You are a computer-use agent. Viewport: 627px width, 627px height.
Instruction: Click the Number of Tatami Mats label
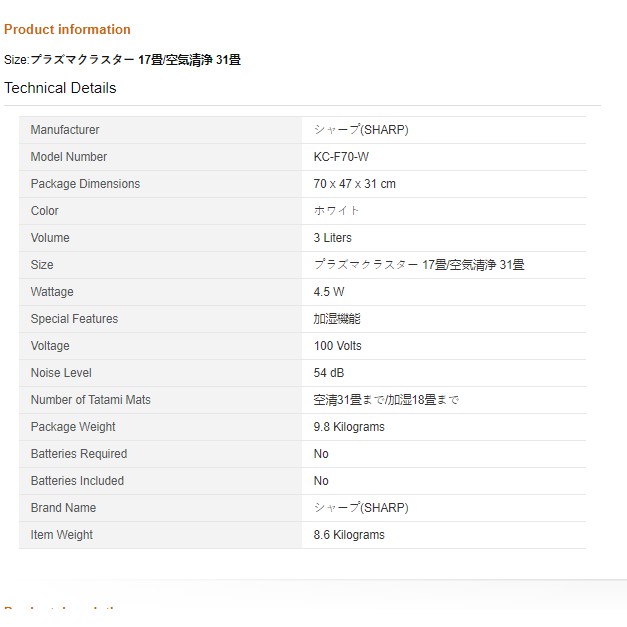pos(91,400)
